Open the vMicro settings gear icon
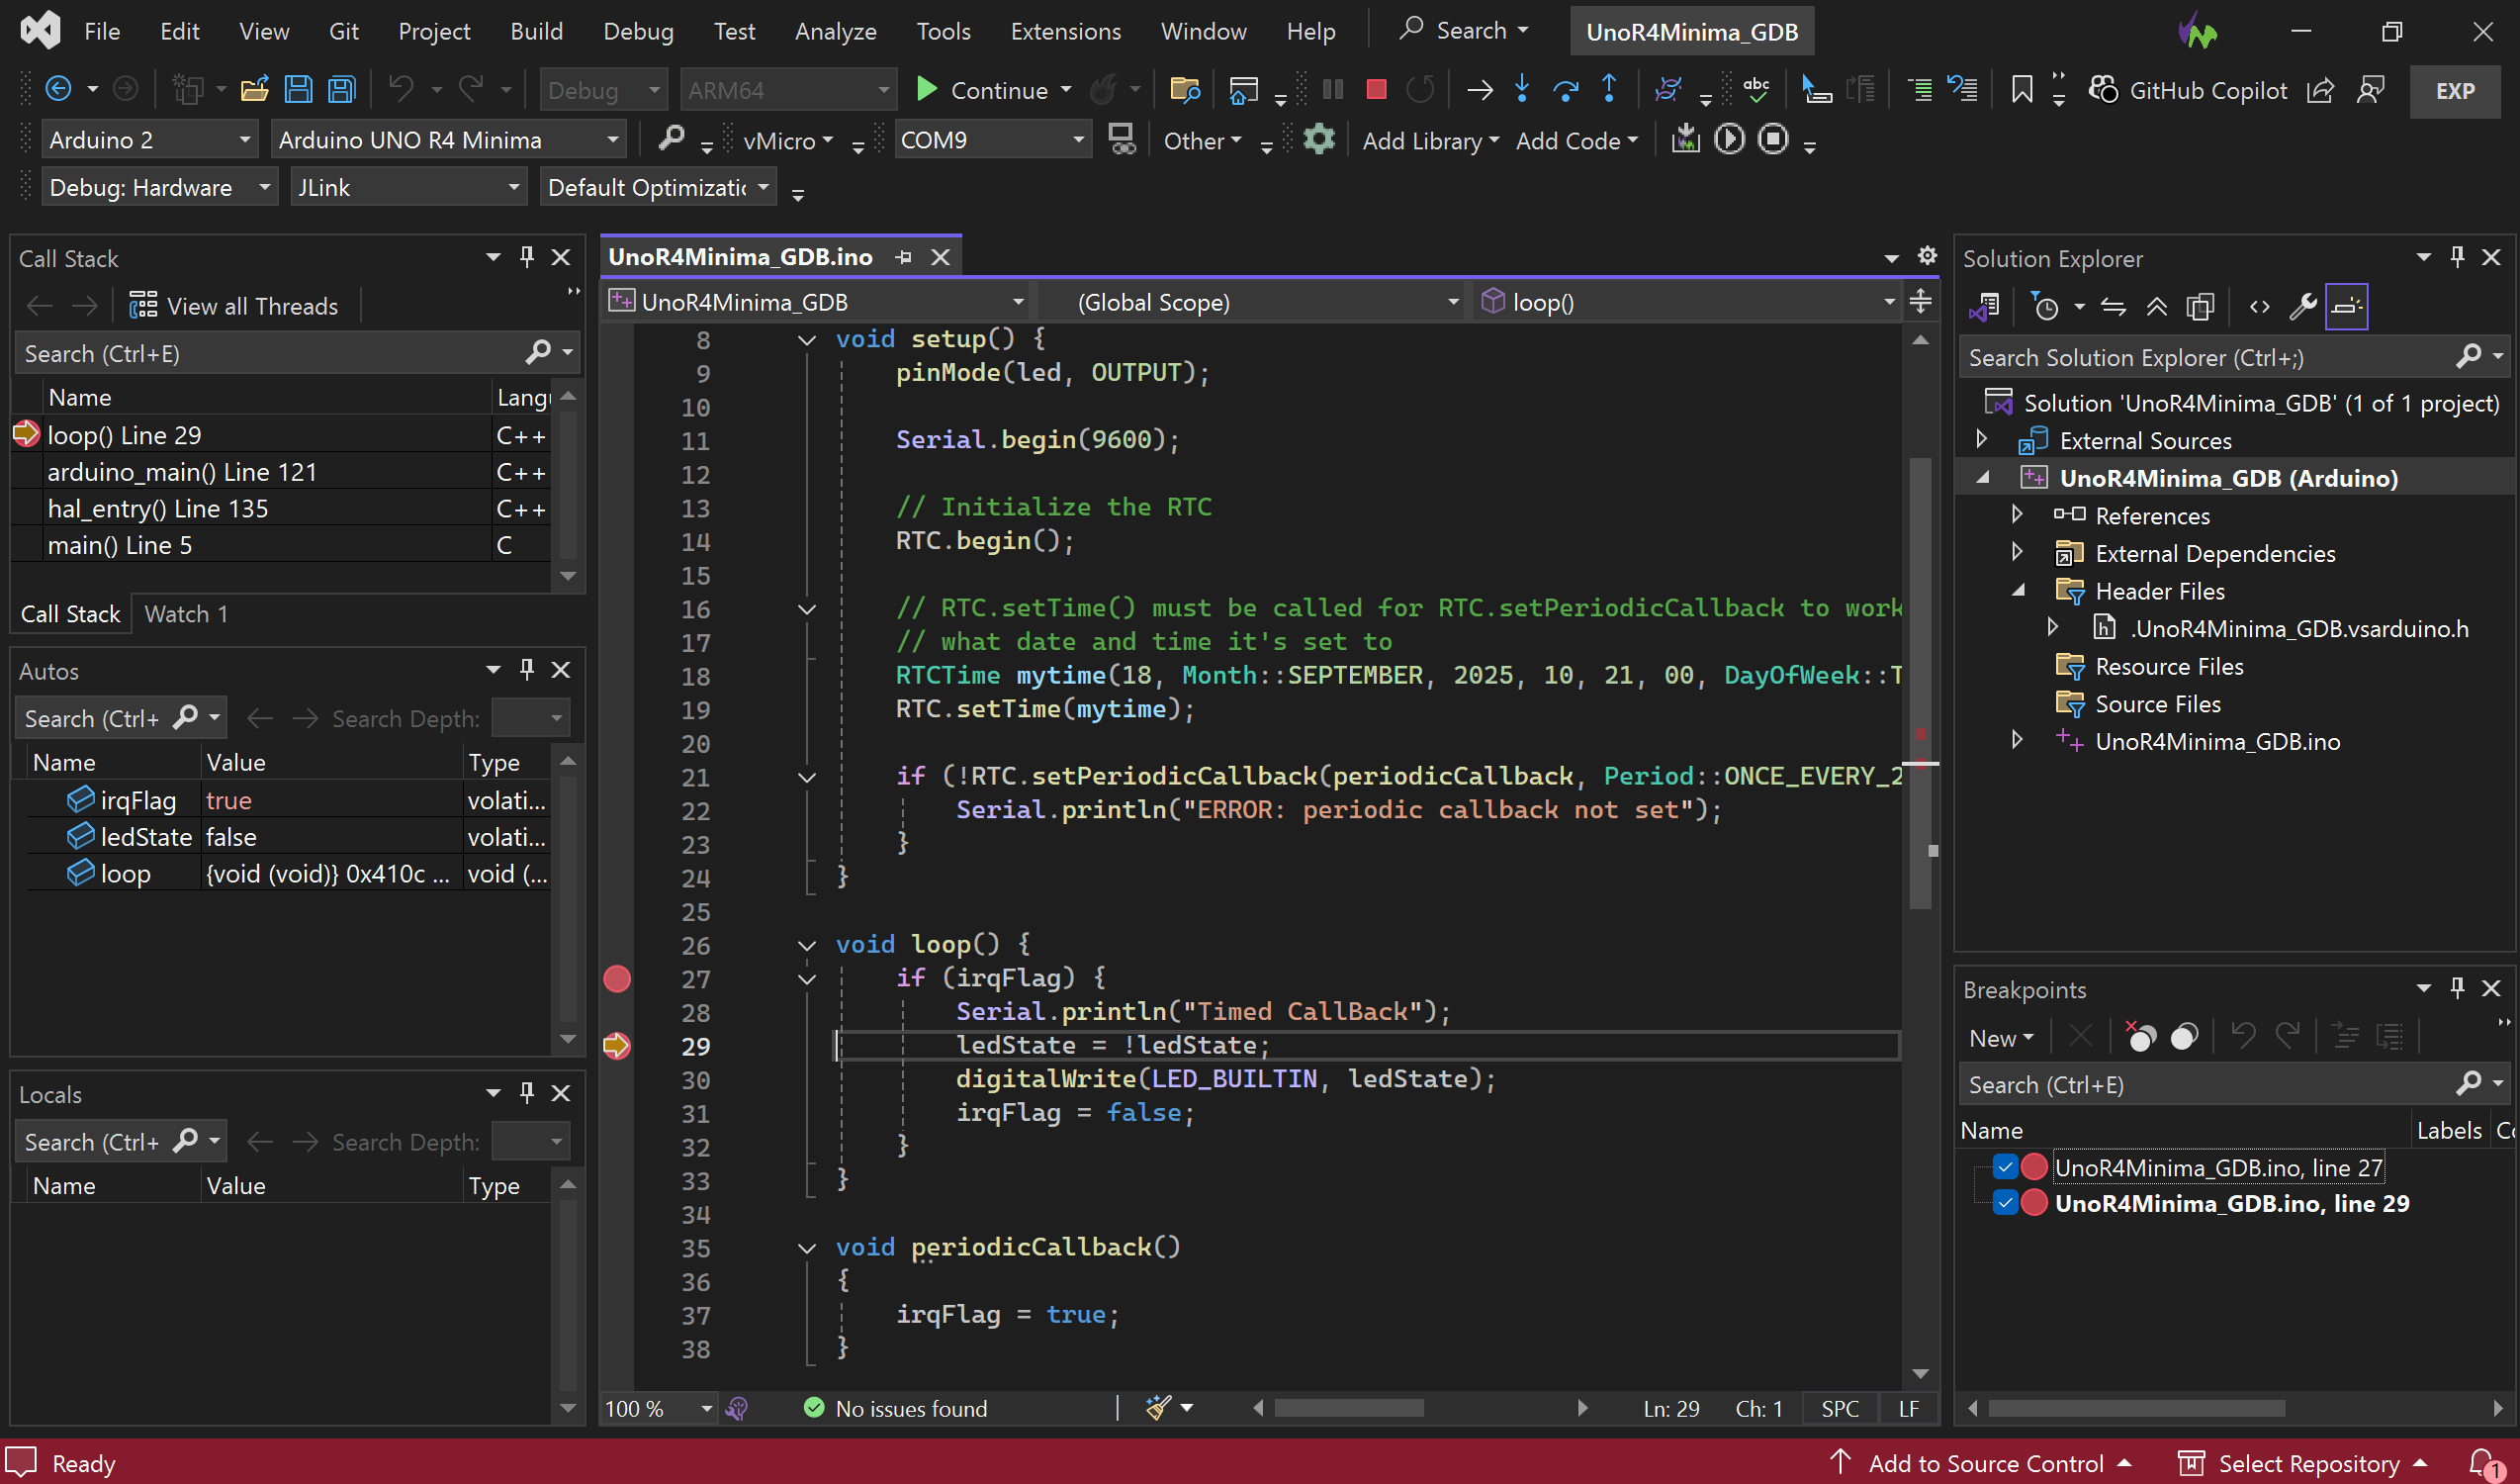Viewport: 2520px width, 1484px height. pos(1319,140)
